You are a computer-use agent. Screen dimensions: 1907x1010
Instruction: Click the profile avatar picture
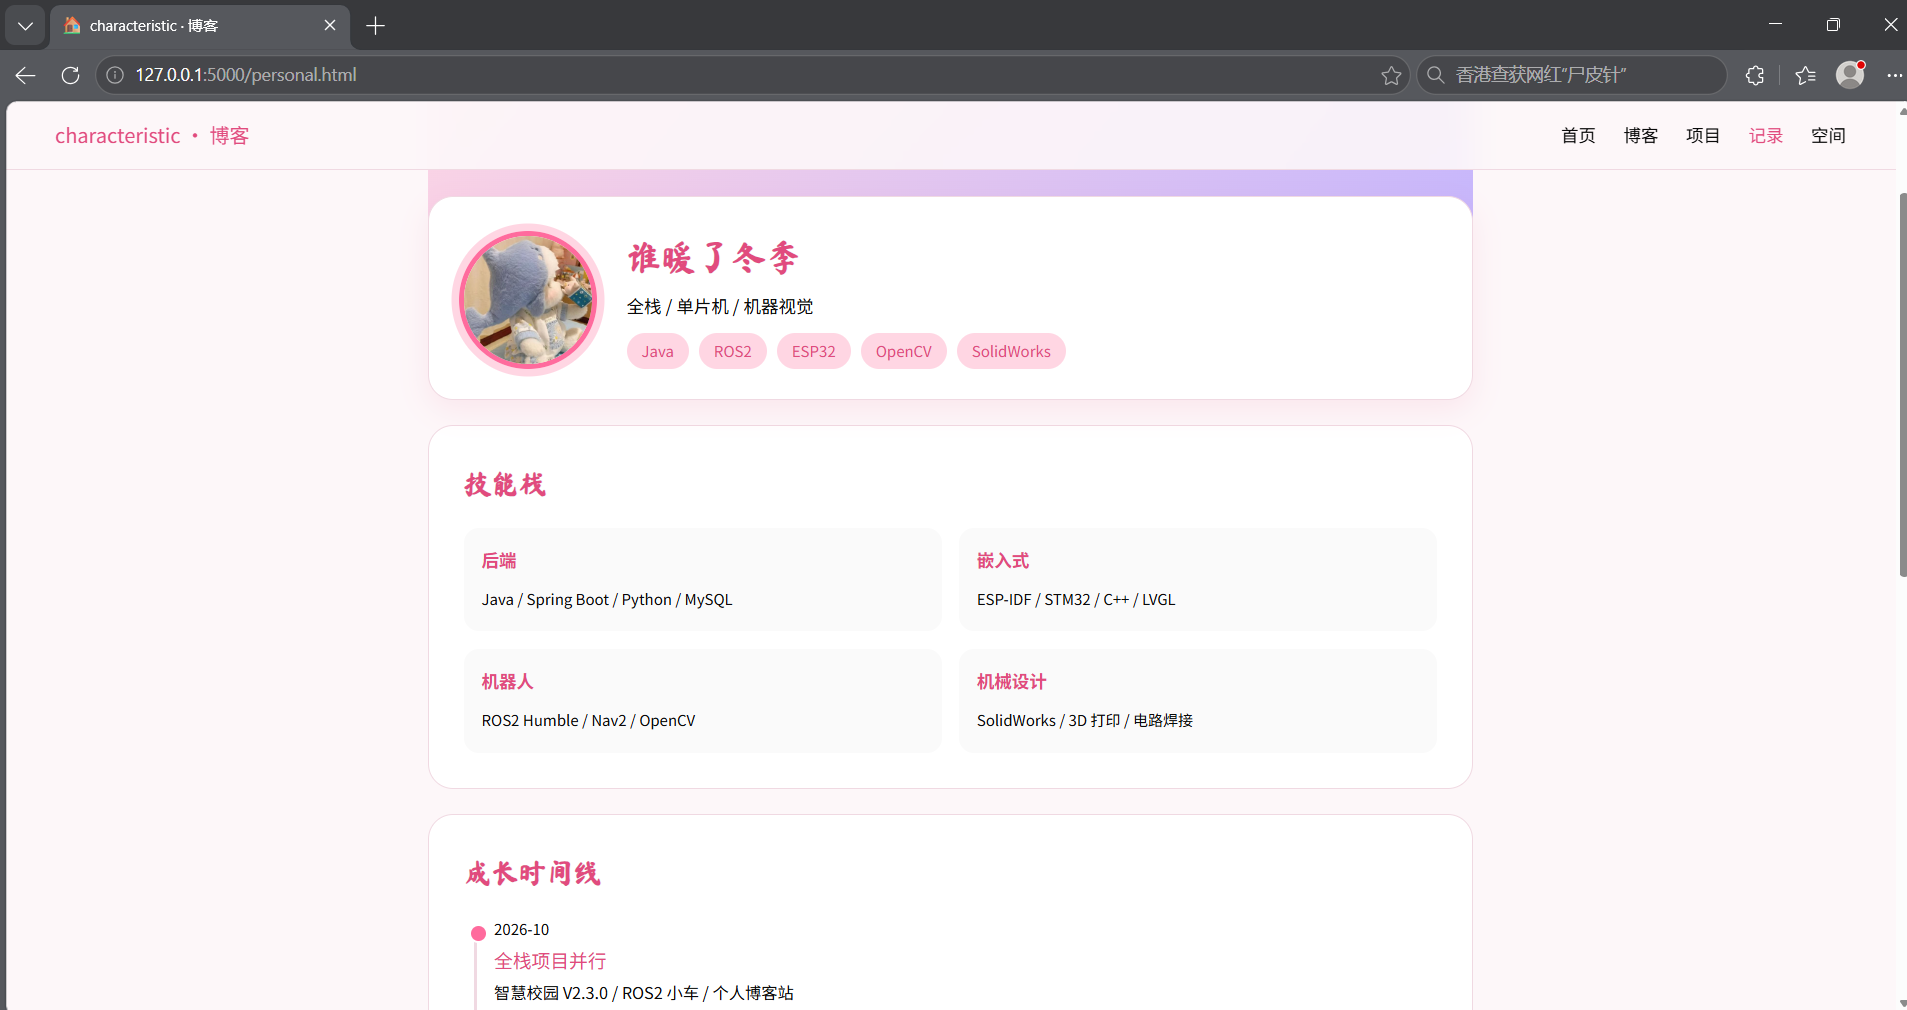[528, 300]
